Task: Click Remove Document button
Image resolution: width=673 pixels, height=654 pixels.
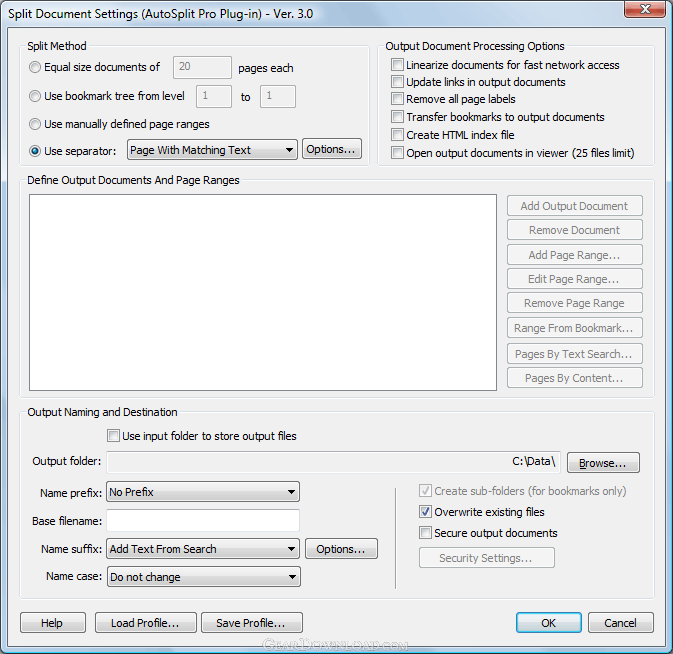Action: click(x=574, y=230)
